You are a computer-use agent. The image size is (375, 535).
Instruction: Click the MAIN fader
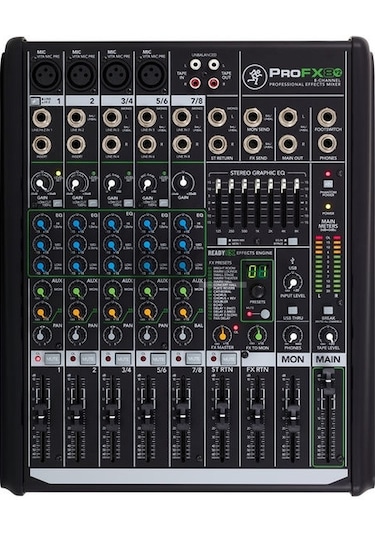(328, 381)
